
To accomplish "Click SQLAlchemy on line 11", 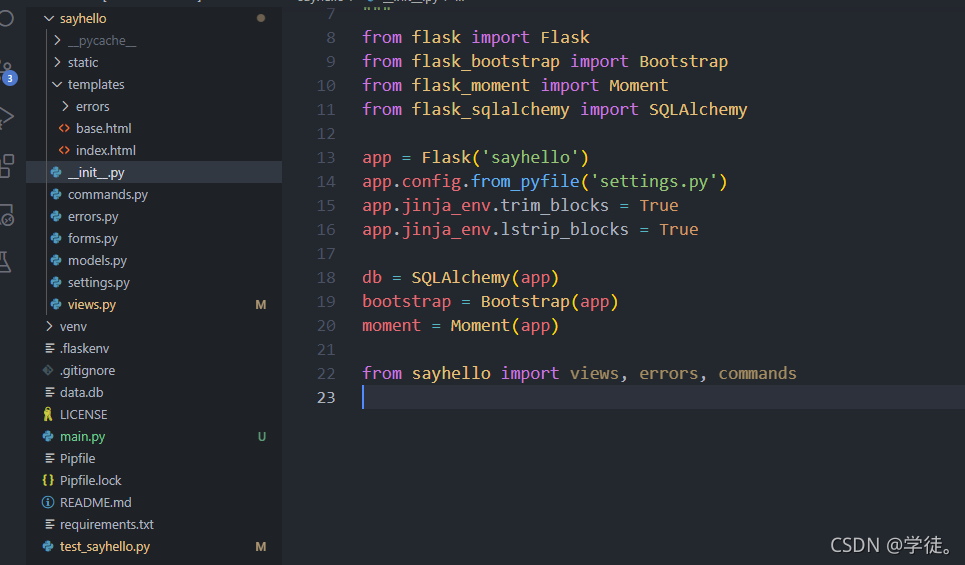I will coord(698,110).
